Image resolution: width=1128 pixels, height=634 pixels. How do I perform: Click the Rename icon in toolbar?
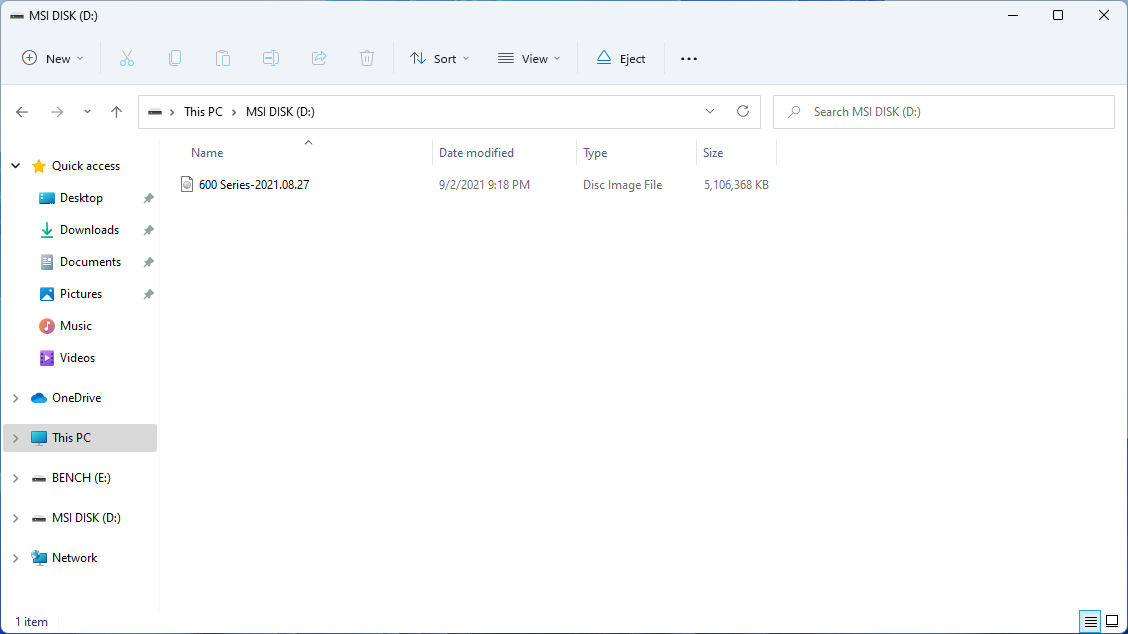coord(270,58)
